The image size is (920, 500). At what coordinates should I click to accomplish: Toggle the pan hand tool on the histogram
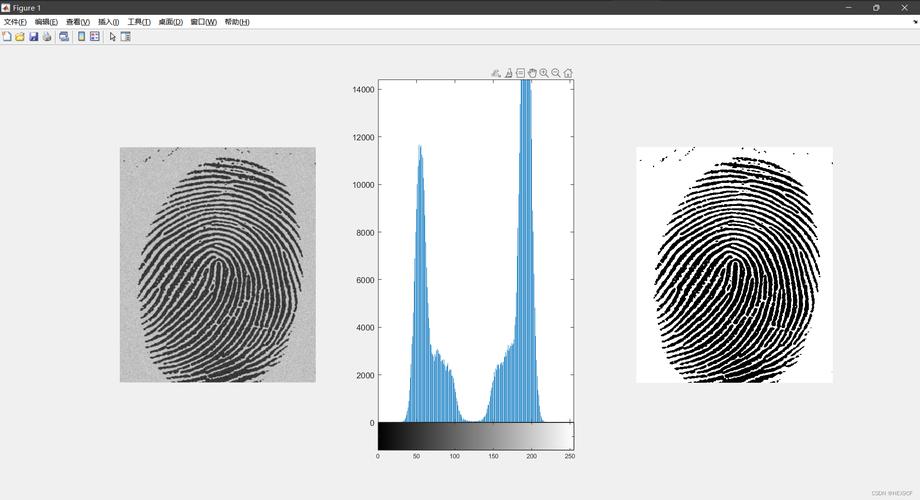point(532,73)
